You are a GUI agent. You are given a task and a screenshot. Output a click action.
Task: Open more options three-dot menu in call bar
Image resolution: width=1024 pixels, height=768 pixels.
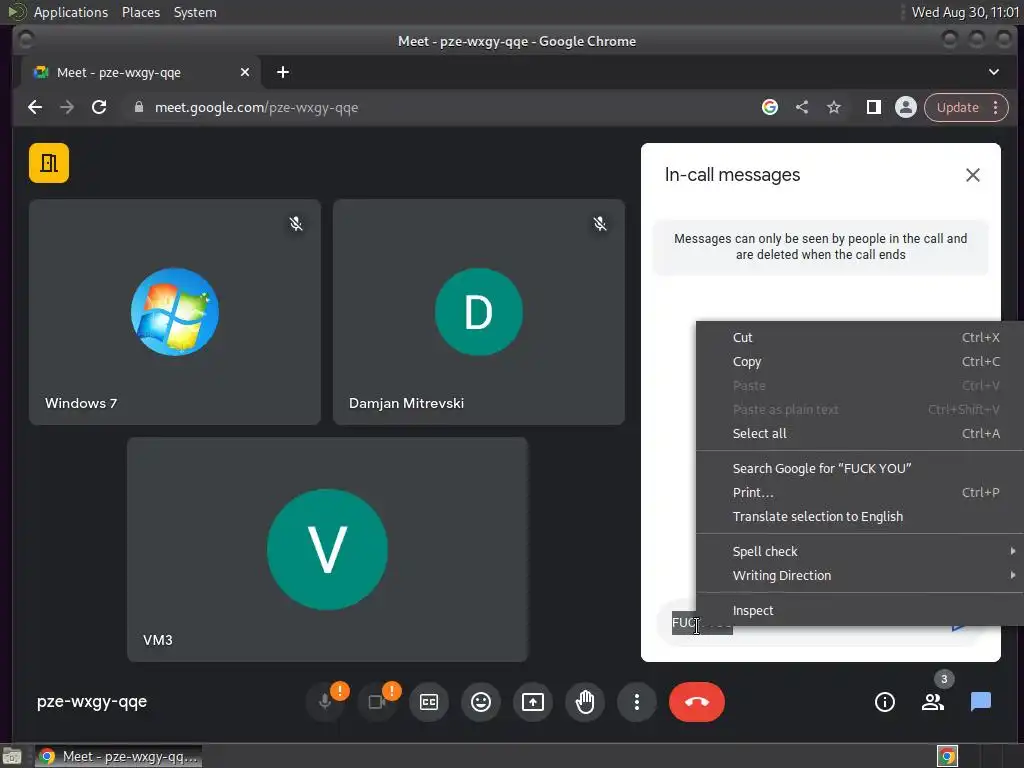pos(637,702)
